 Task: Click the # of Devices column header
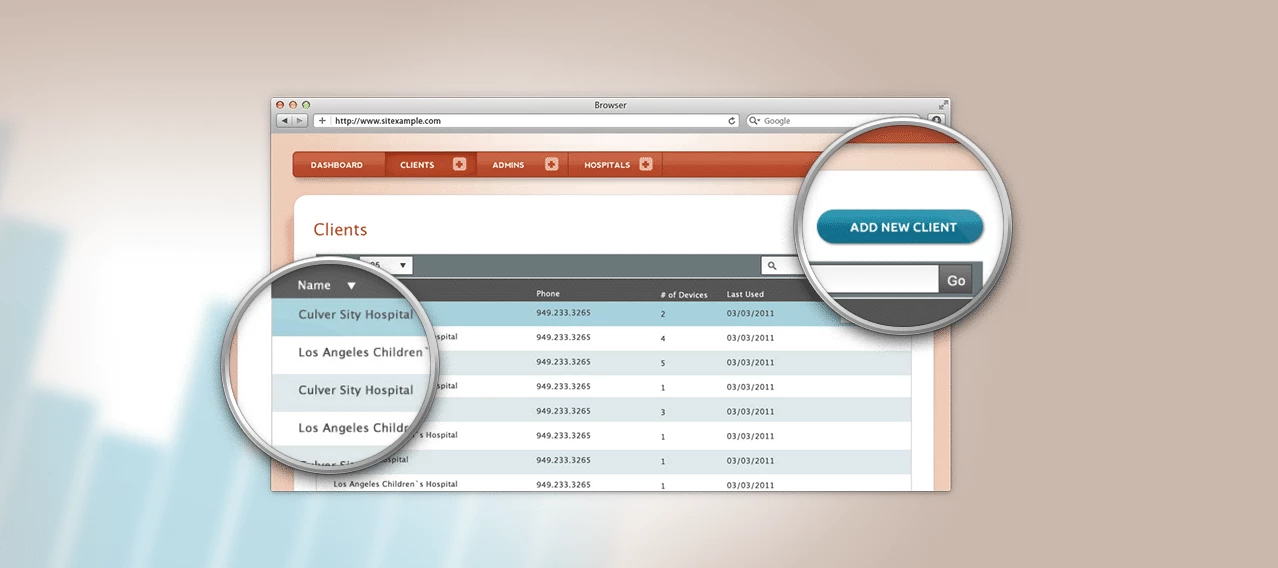[x=684, y=295]
